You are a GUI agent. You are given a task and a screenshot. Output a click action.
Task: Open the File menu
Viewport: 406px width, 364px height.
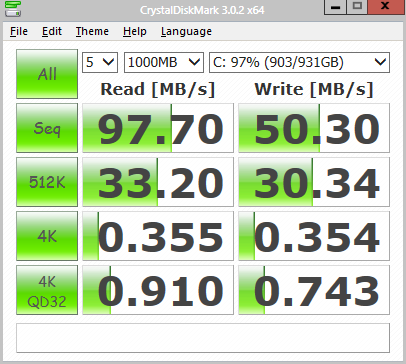point(19,31)
